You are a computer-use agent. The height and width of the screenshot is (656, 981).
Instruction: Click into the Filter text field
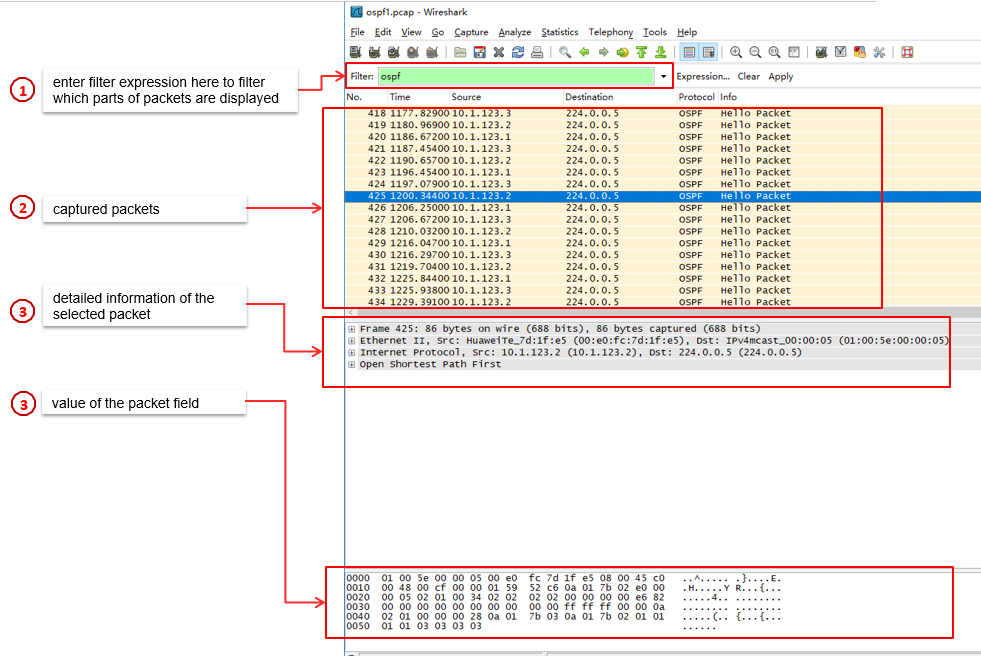516,76
